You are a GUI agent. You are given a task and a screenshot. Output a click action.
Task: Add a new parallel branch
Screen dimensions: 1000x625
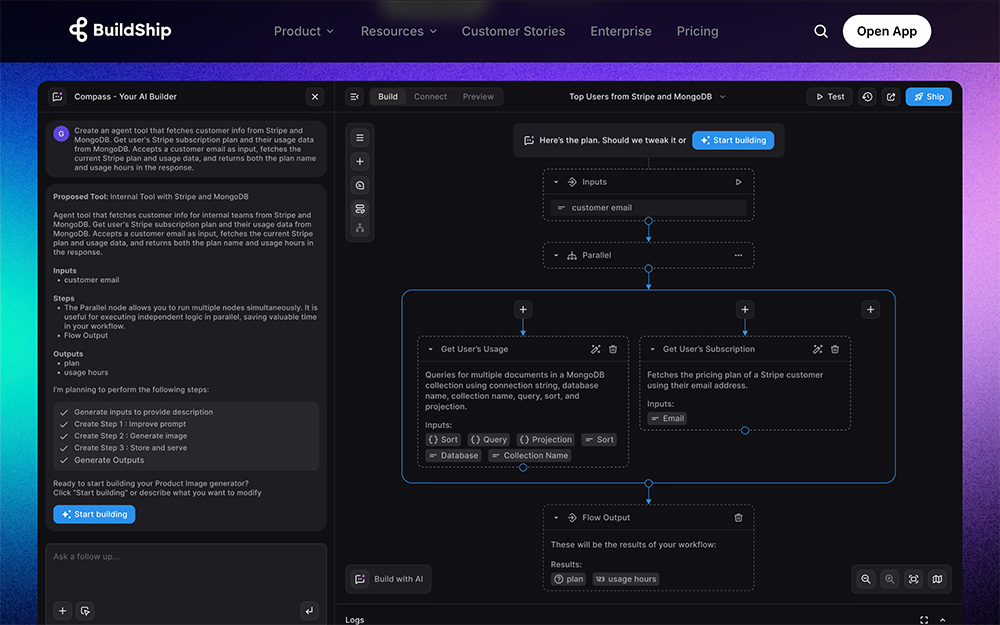(x=871, y=310)
